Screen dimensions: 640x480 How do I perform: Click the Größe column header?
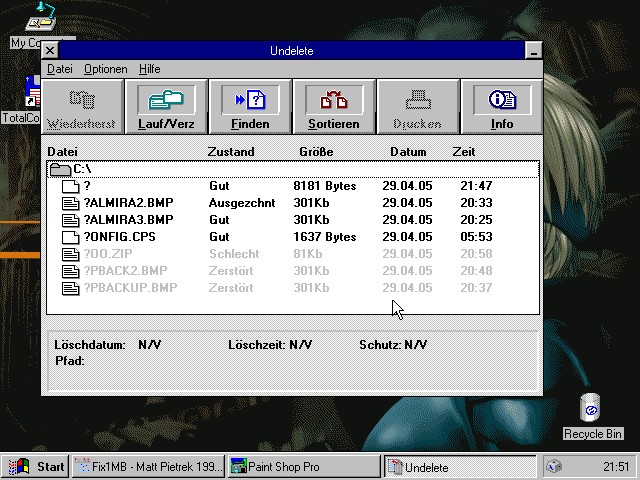tap(316, 152)
